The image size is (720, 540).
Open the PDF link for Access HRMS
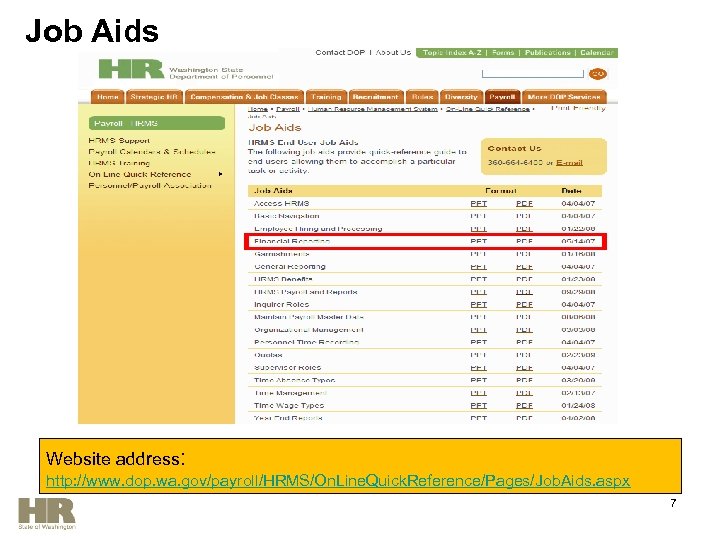tap(524, 203)
